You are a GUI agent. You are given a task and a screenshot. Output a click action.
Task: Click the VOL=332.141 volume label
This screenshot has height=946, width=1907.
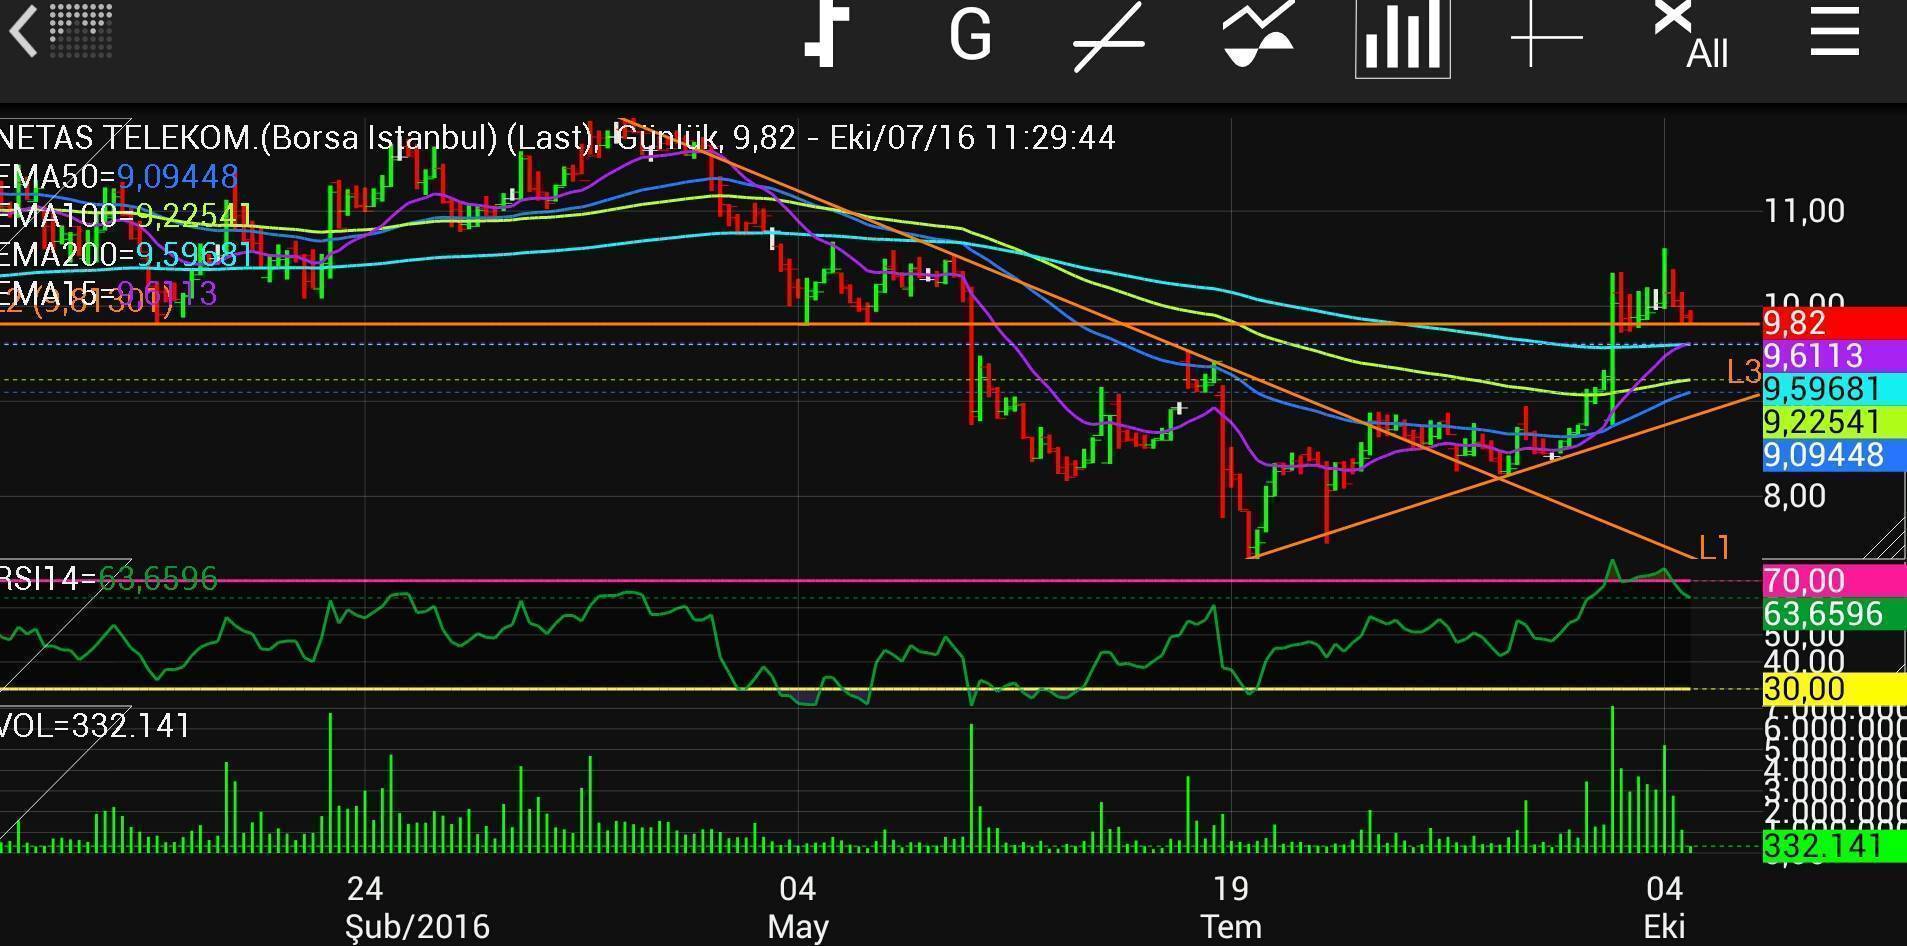tap(95, 725)
